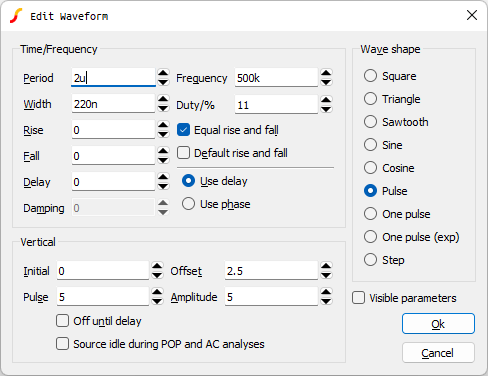Select the Use phase radio option
488x376 pixels.
188,204
